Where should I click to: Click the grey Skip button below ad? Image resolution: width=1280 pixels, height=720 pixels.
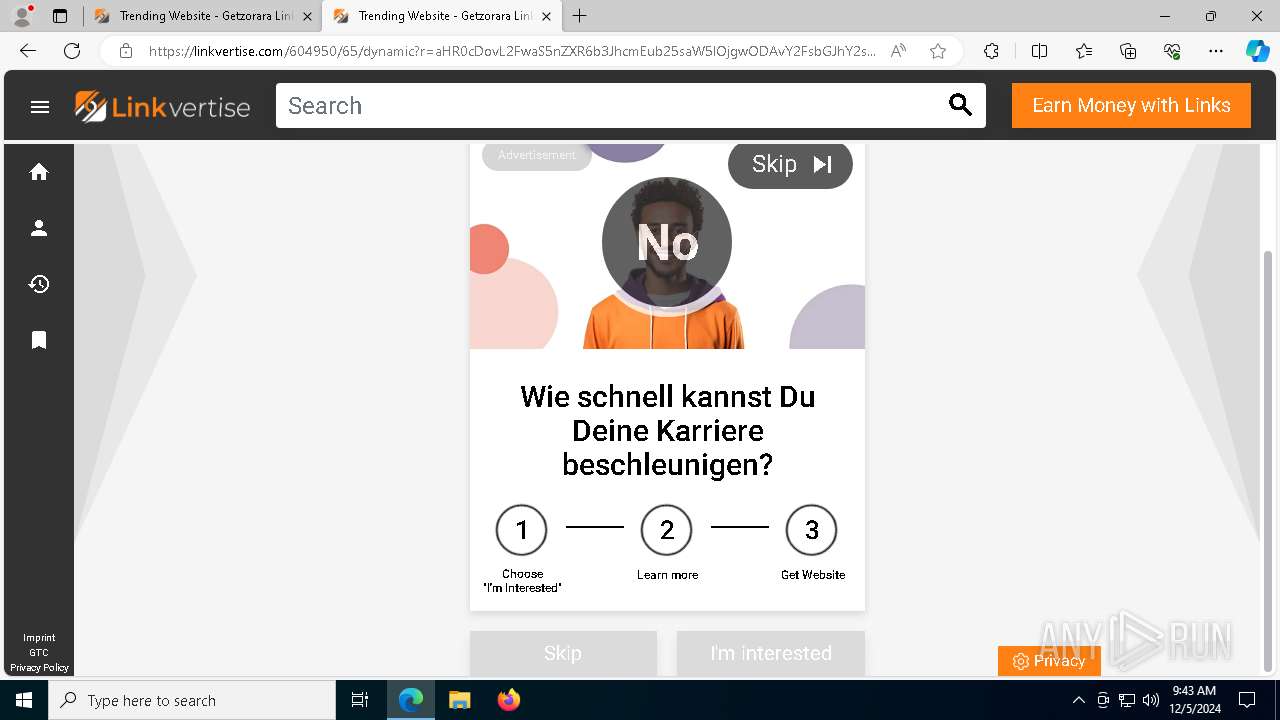pos(563,653)
